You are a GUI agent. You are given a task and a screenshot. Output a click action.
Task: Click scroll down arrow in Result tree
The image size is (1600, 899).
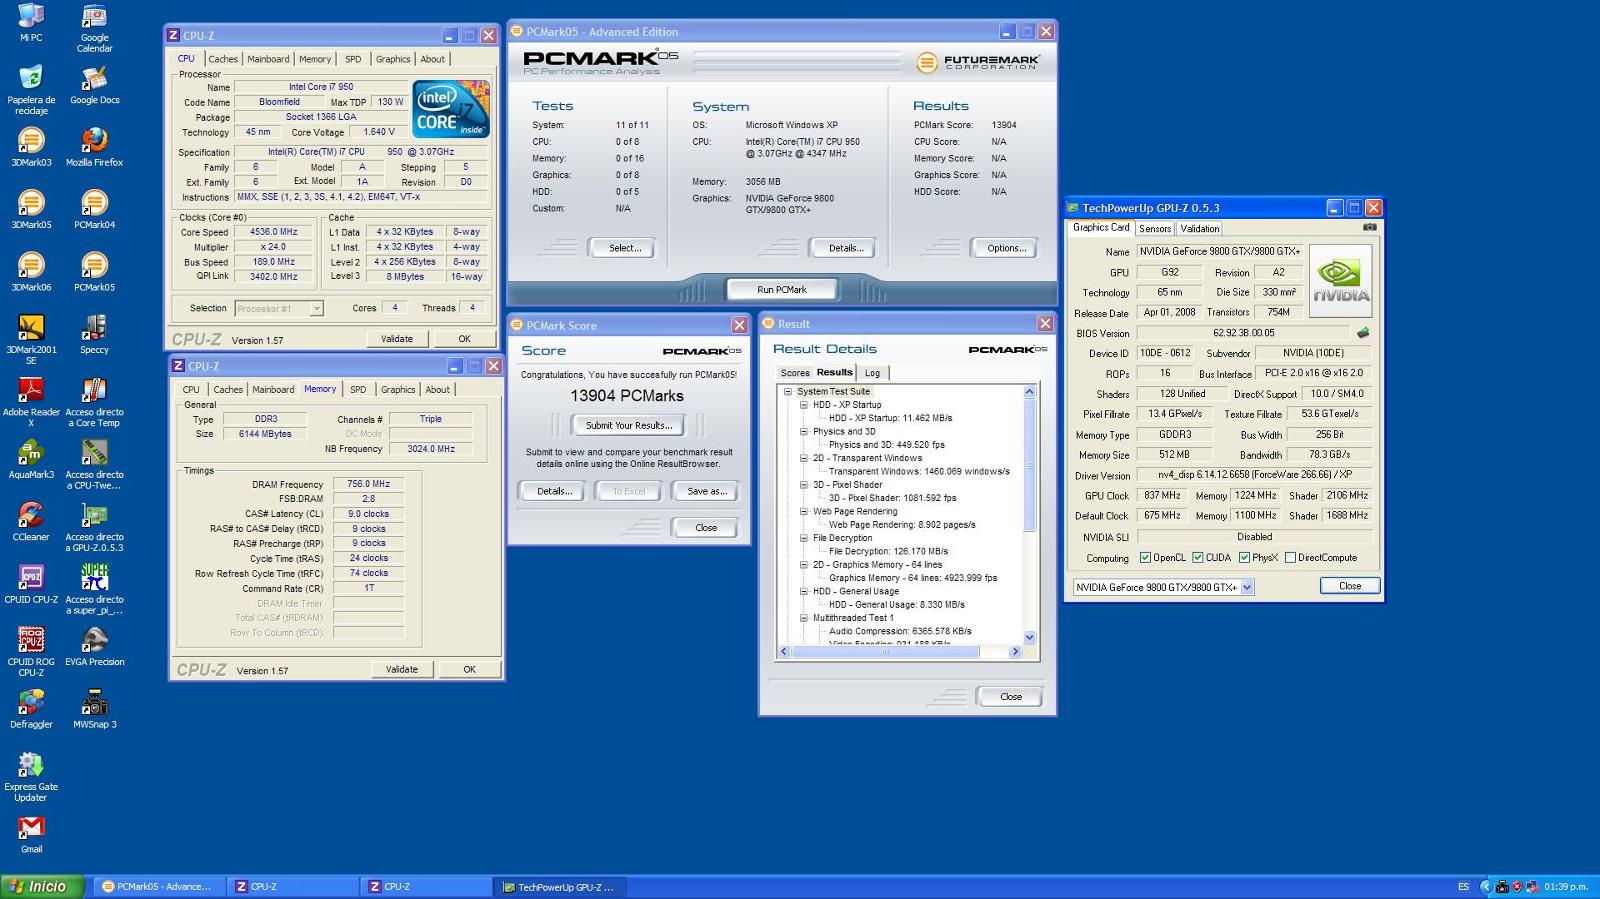[1030, 637]
